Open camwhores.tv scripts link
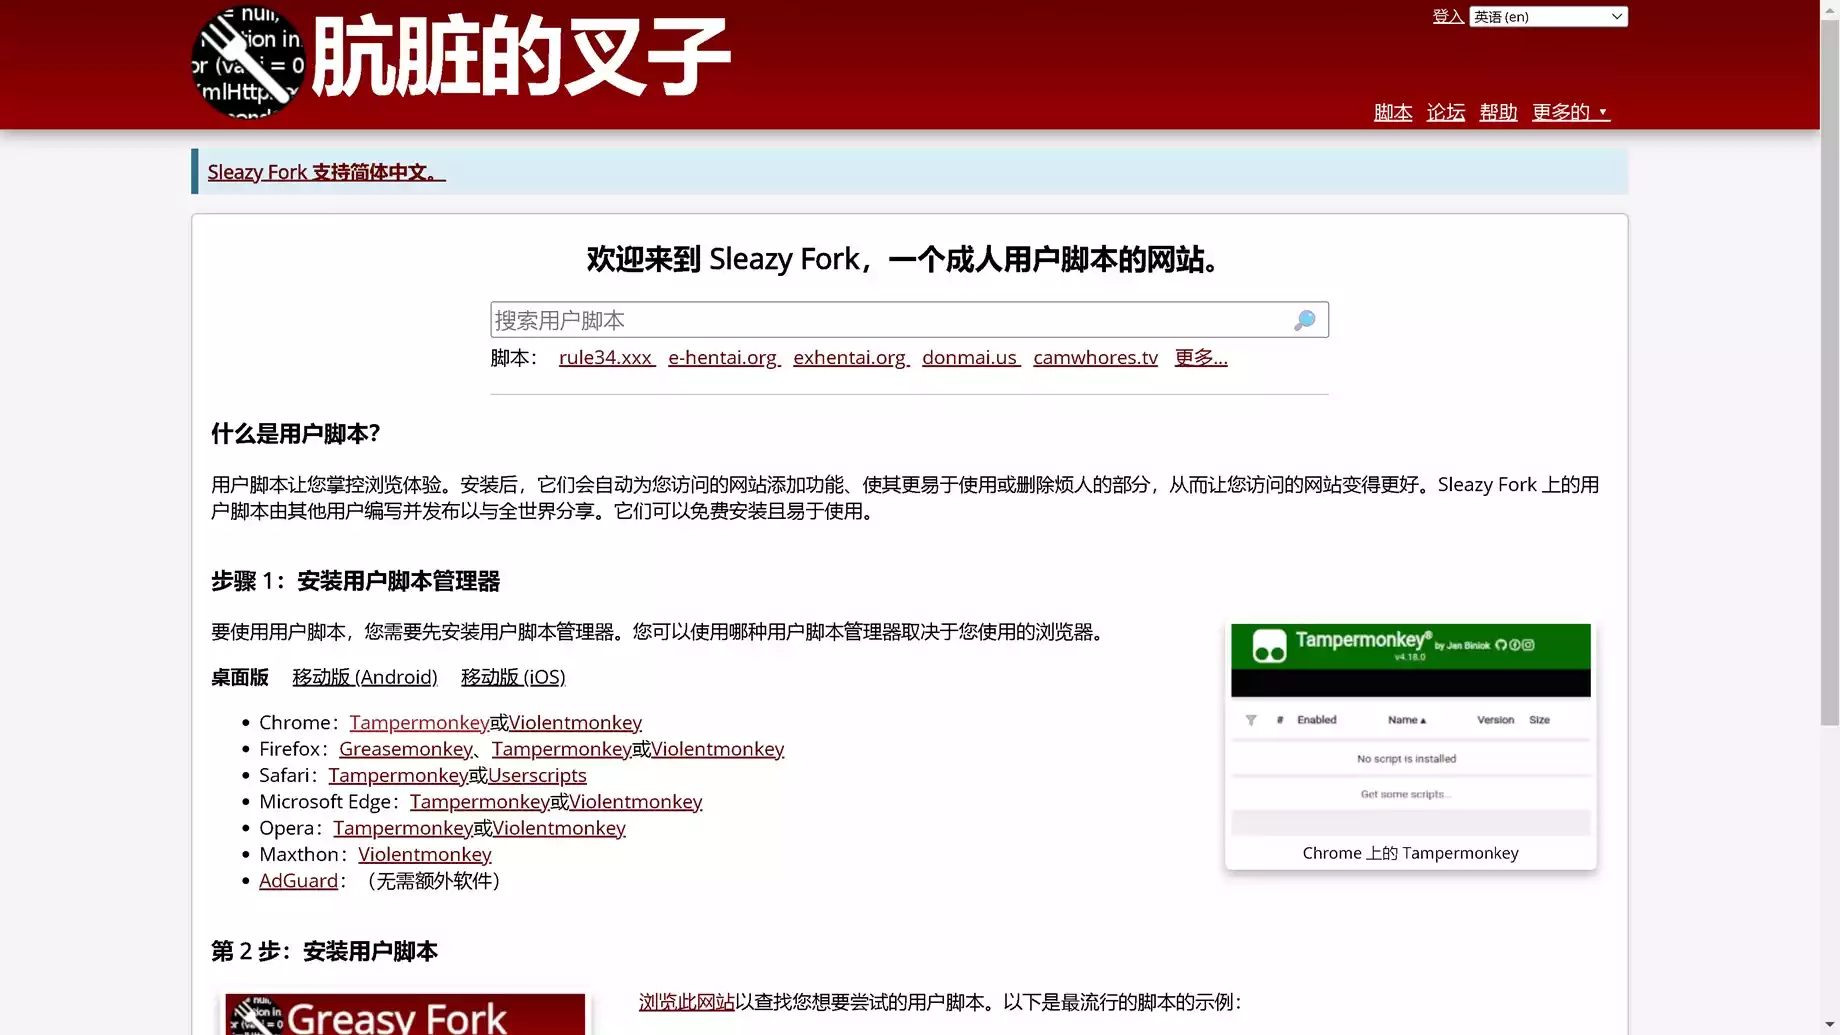The height and width of the screenshot is (1035, 1840). point(1095,357)
